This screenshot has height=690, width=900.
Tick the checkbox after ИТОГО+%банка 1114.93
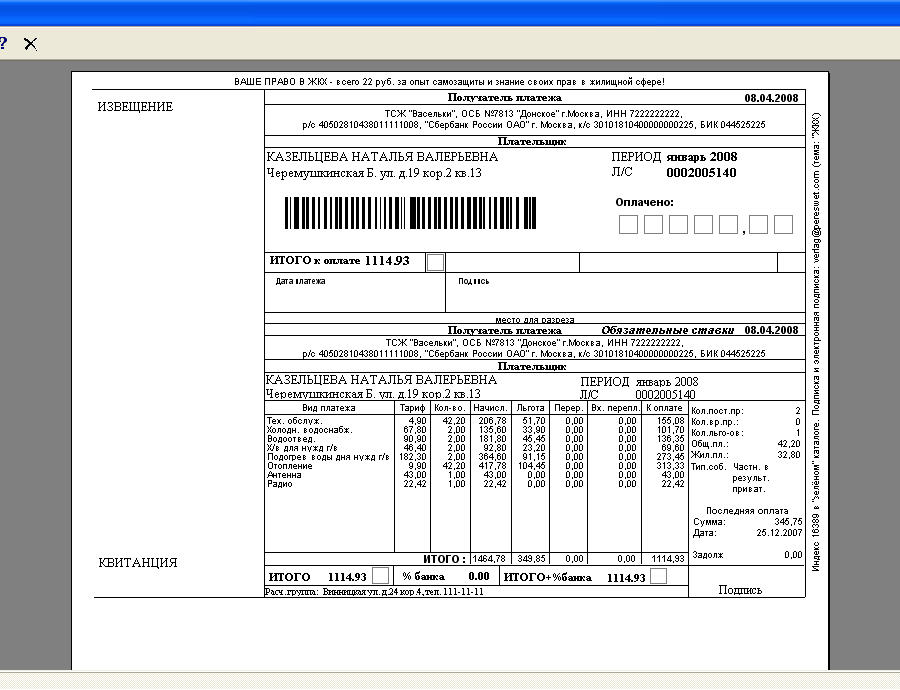(658, 576)
